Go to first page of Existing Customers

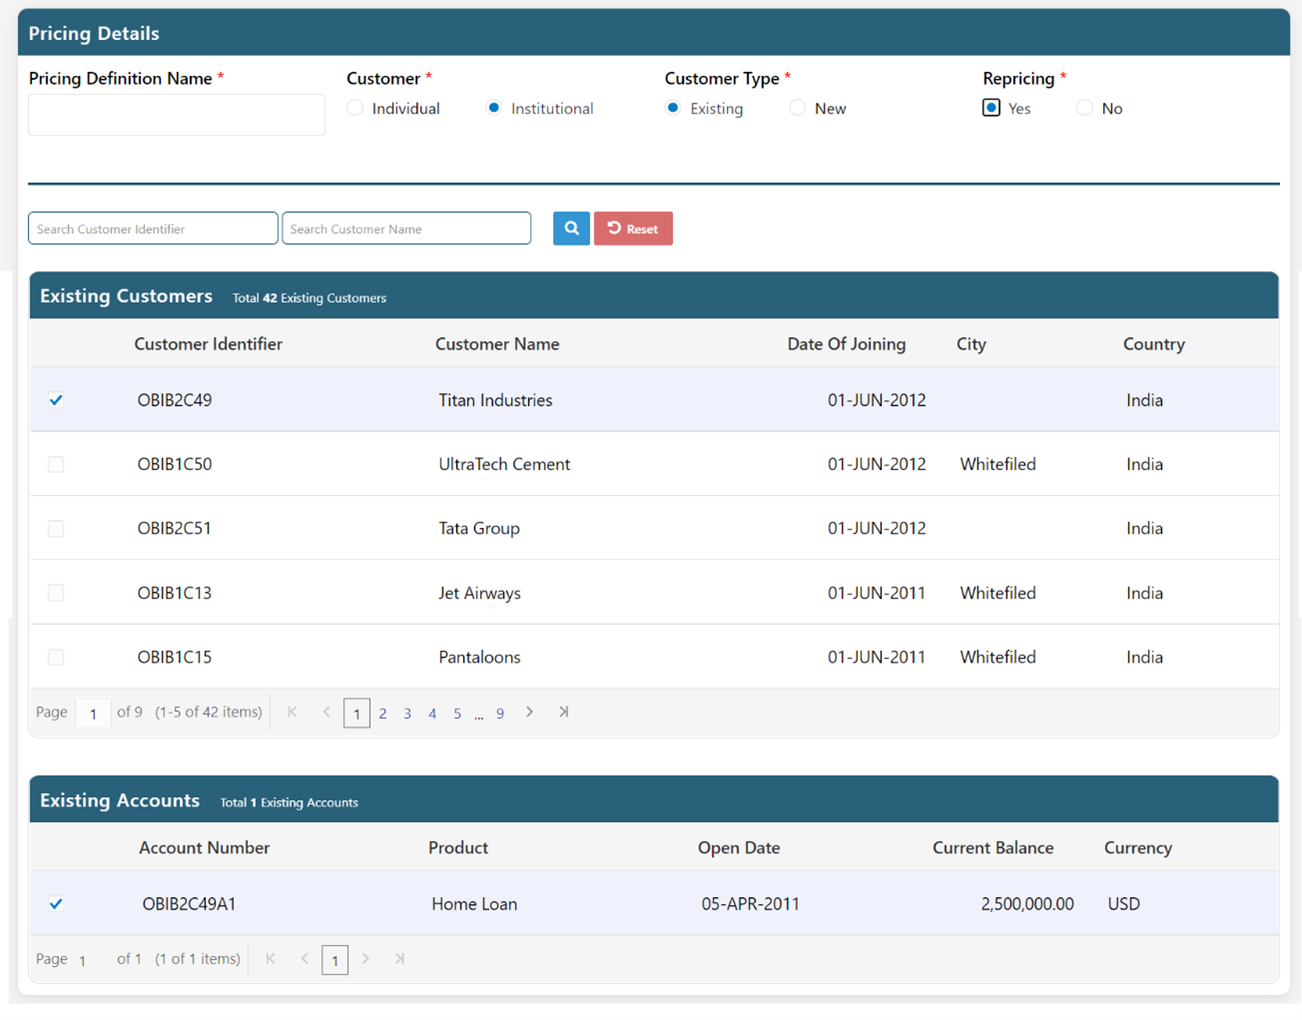pos(292,712)
